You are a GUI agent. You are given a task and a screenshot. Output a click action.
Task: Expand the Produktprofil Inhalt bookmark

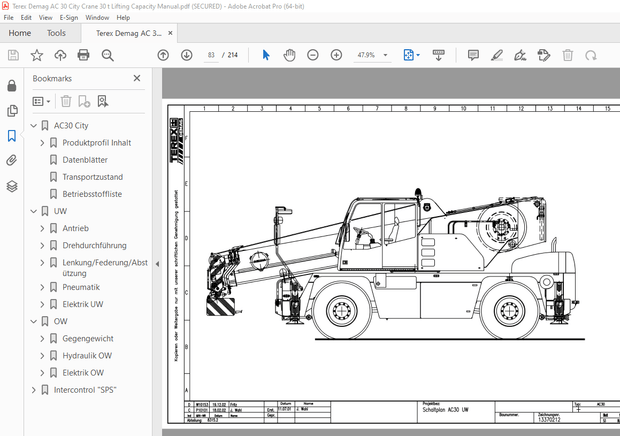42,143
